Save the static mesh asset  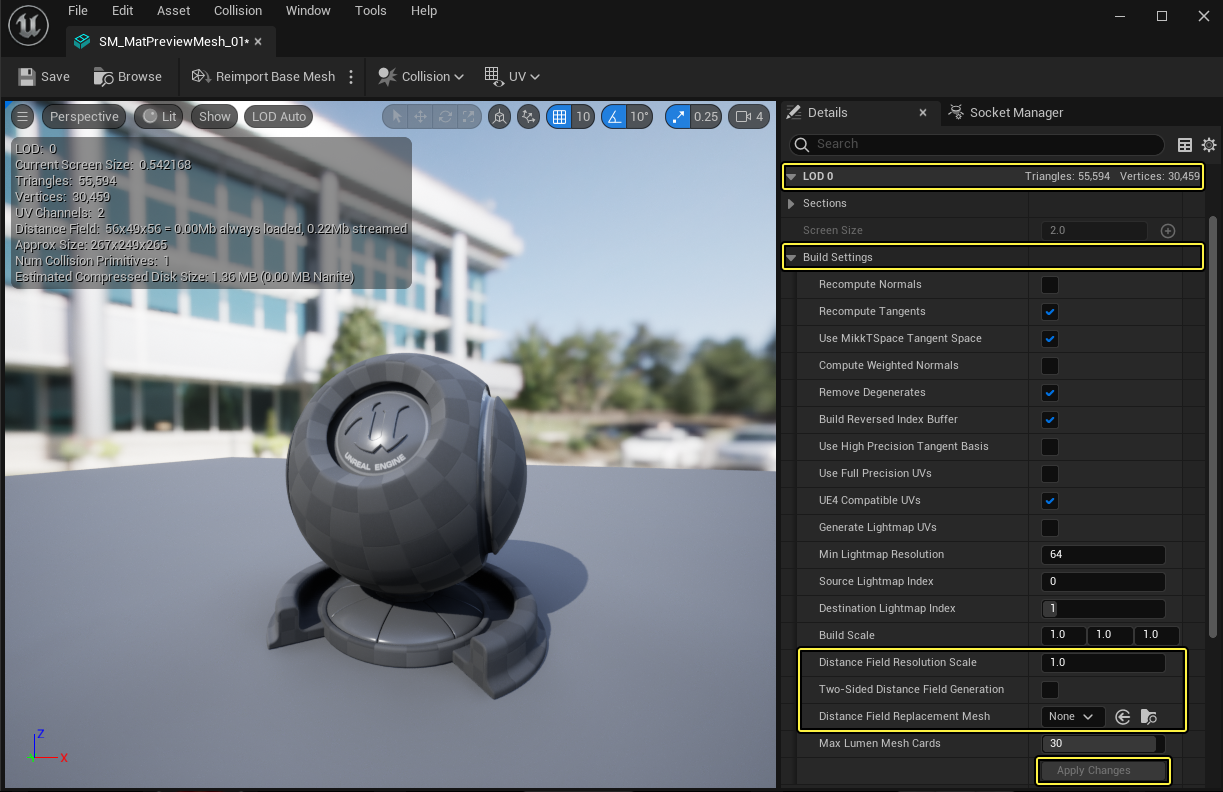pyautogui.click(x=44, y=76)
